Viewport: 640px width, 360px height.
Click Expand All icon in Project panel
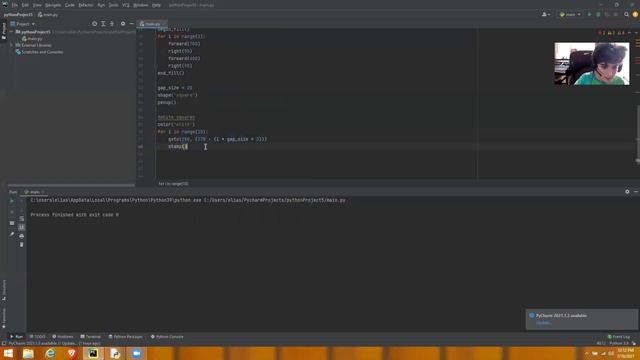[103, 24]
